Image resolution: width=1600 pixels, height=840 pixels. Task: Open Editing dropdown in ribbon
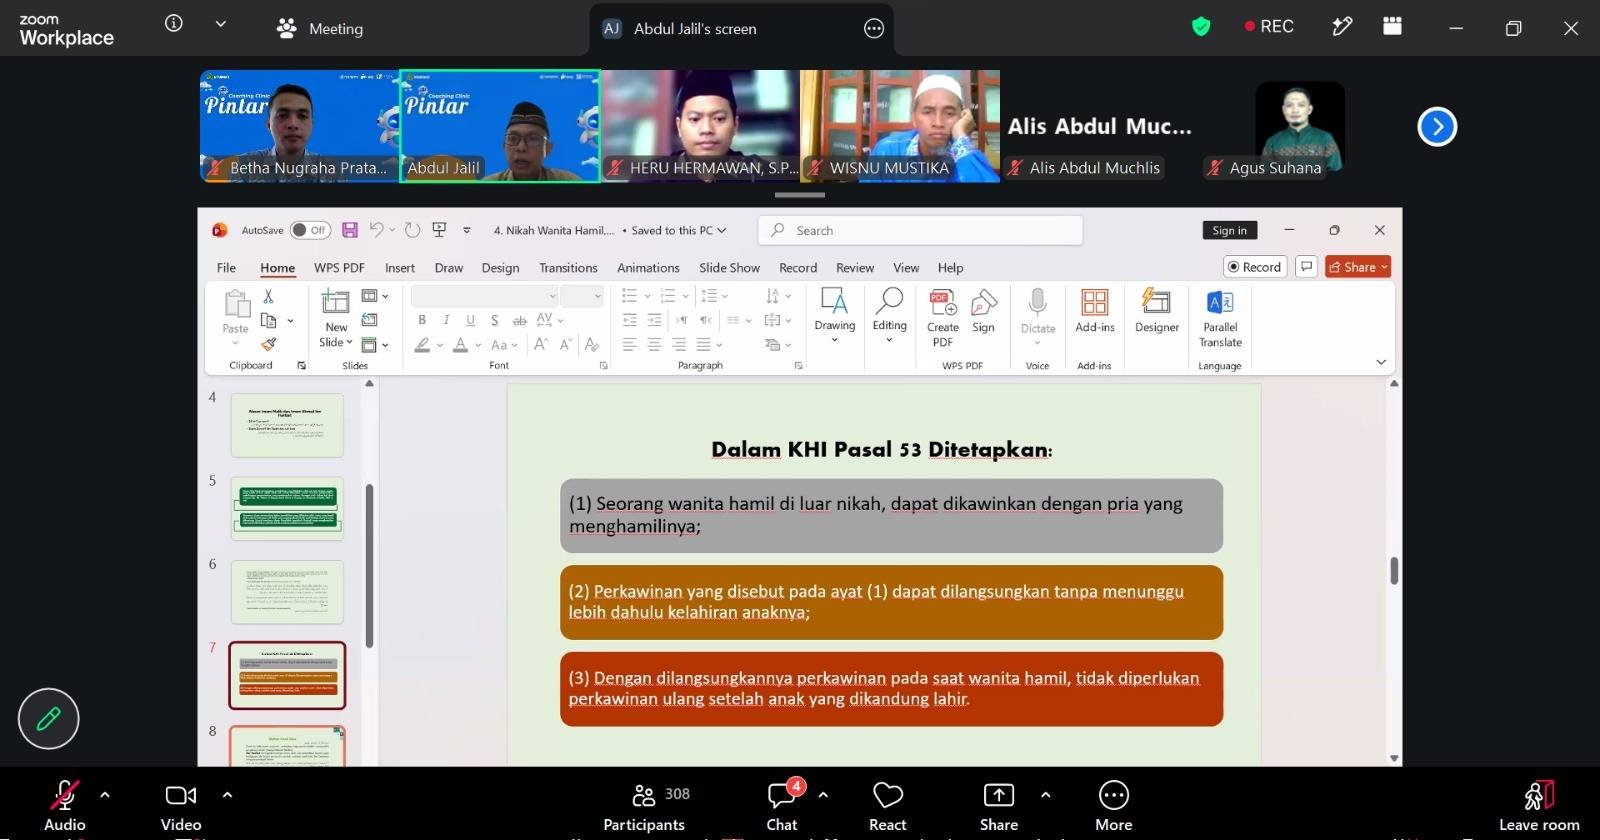pyautogui.click(x=889, y=317)
